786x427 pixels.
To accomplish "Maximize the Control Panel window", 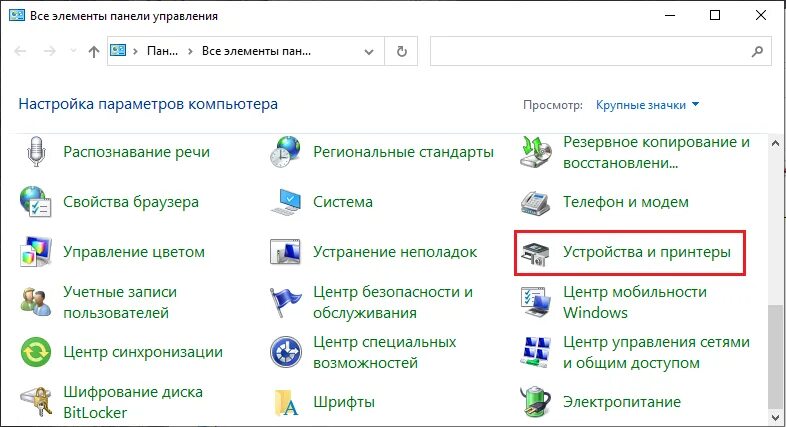I will 715,16.
